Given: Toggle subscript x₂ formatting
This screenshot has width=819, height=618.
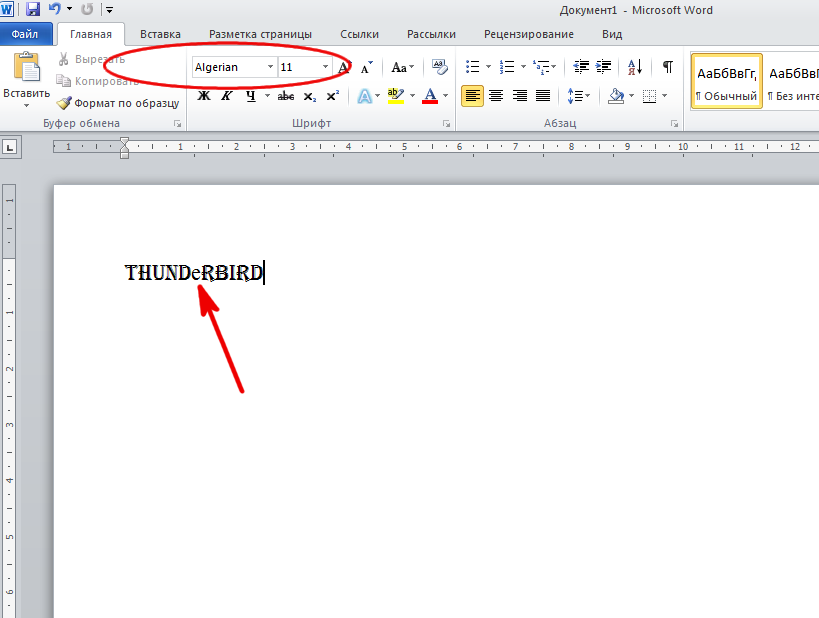Looking at the screenshot, I should pos(310,96).
